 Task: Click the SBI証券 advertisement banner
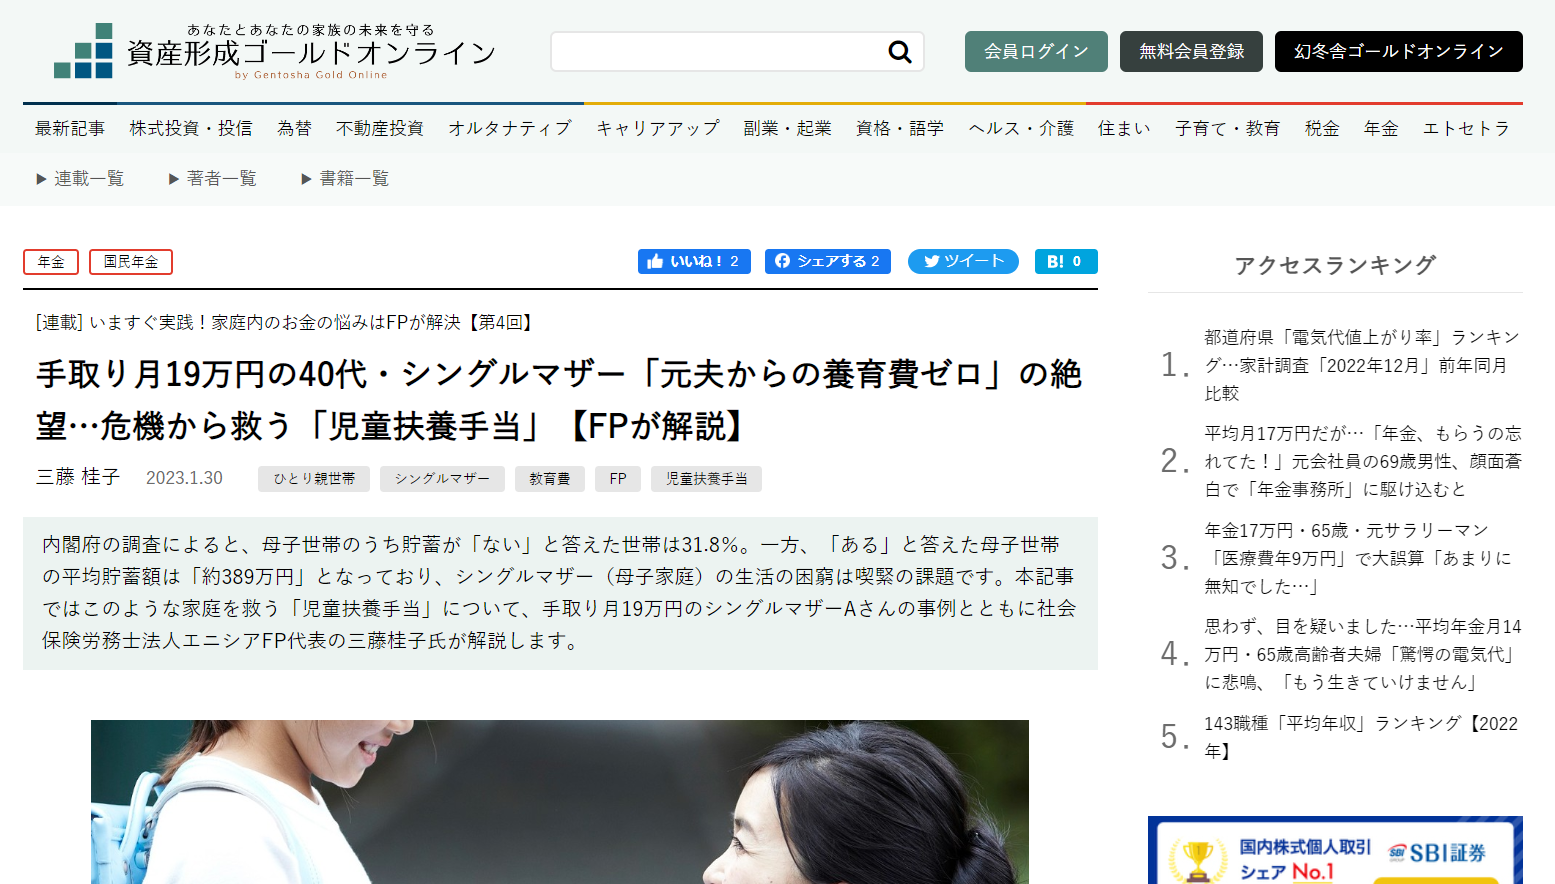click(1335, 850)
